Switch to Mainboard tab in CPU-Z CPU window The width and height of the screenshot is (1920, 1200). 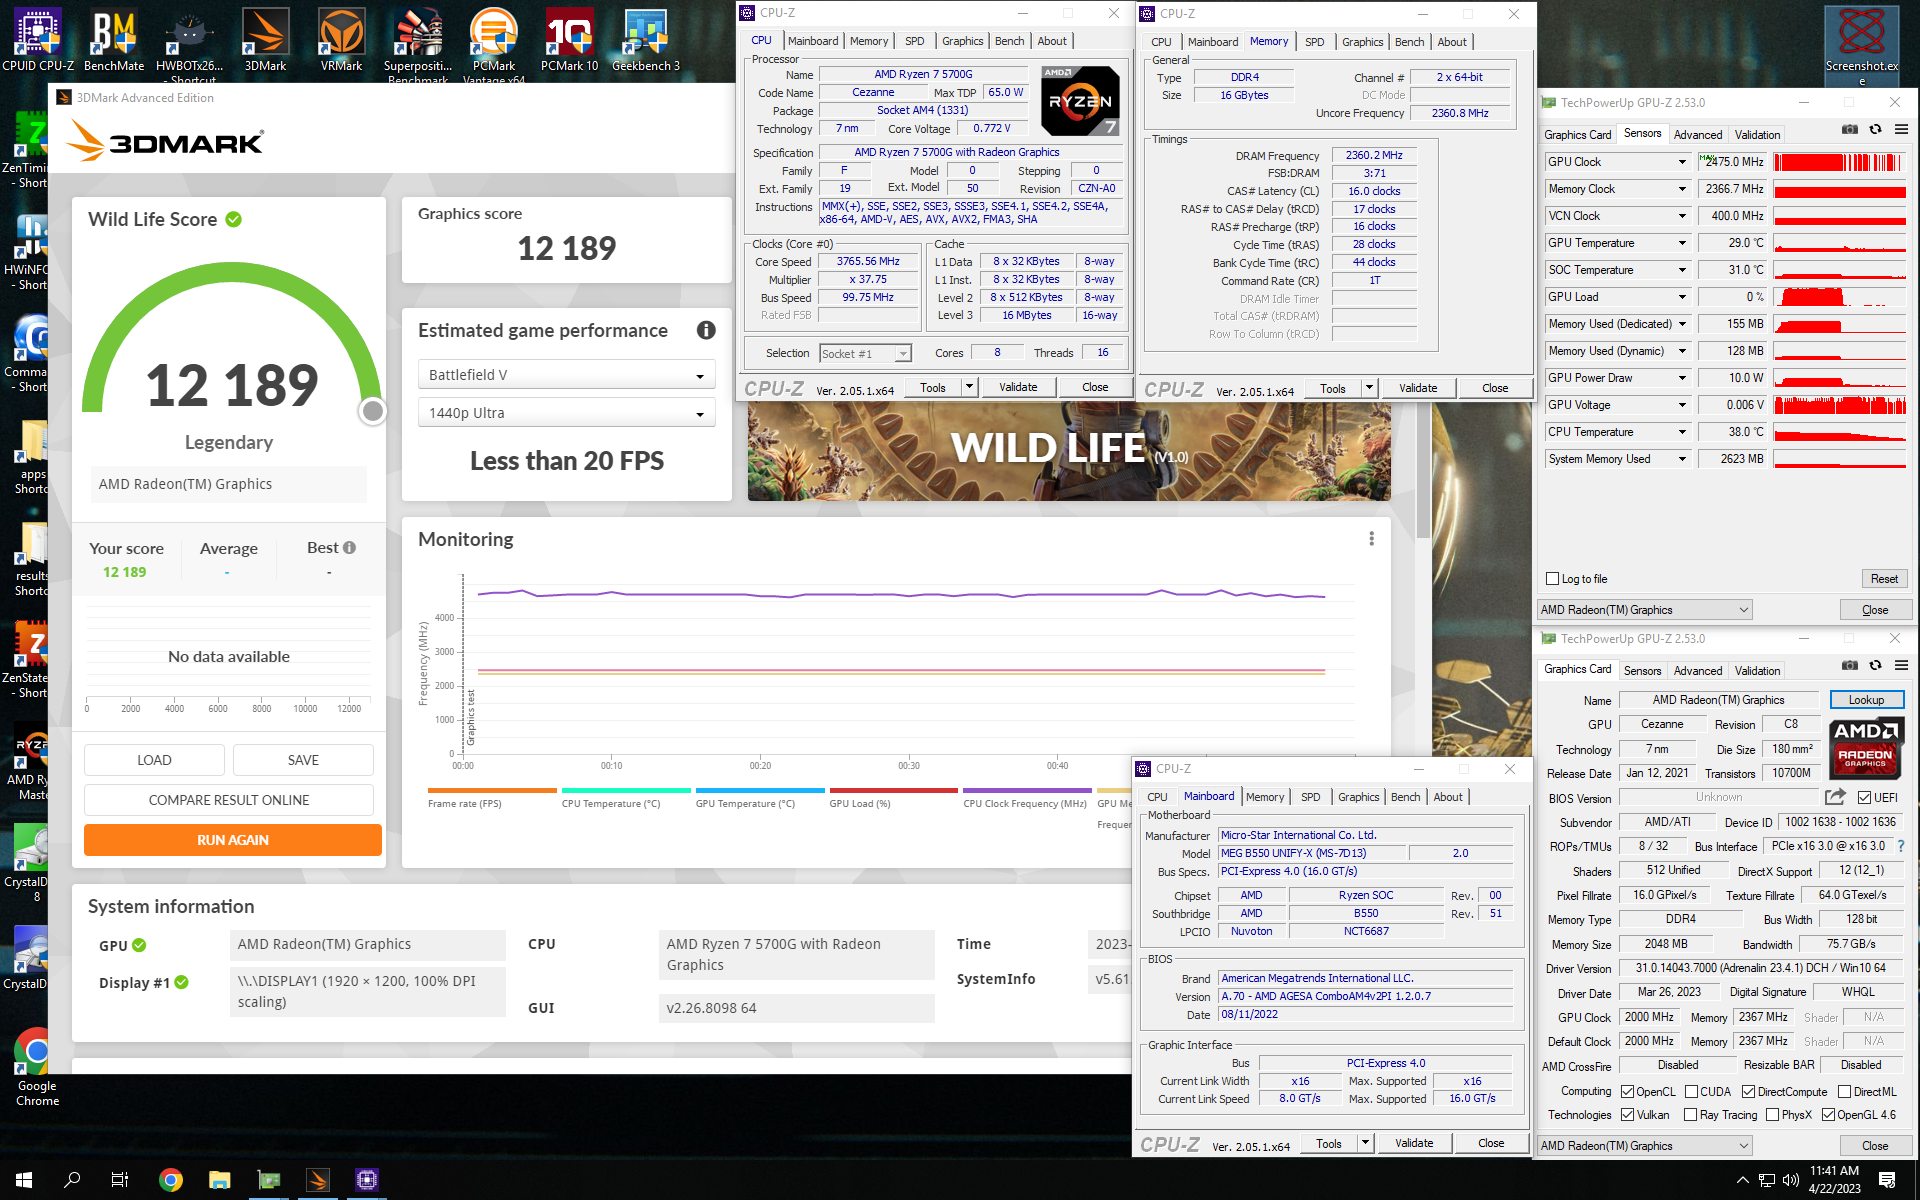coord(813,41)
